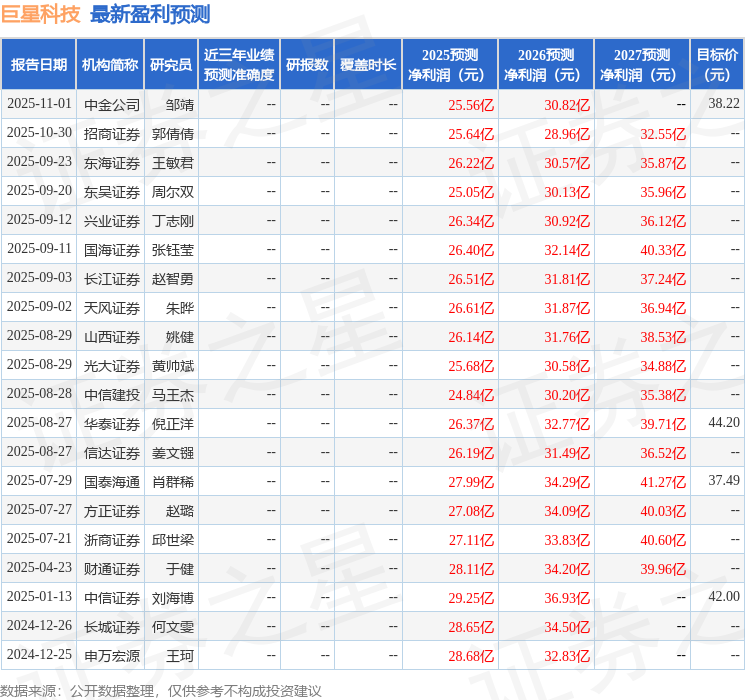Sort by 目标价 column header
The height and width of the screenshot is (700, 745).
tap(717, 64)
